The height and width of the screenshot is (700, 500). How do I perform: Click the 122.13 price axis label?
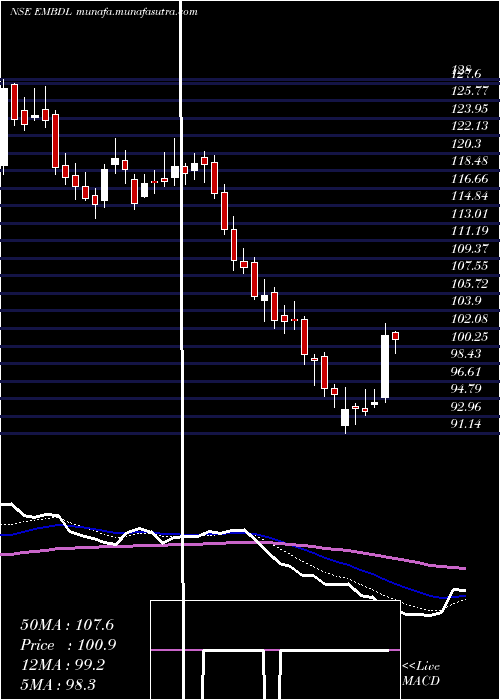469,126
